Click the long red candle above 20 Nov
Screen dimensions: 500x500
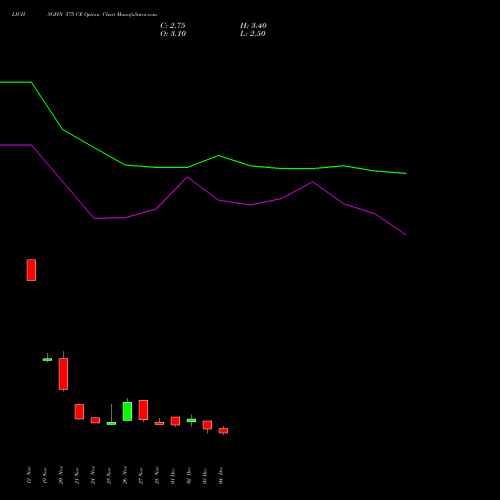(x=63, y=374)
